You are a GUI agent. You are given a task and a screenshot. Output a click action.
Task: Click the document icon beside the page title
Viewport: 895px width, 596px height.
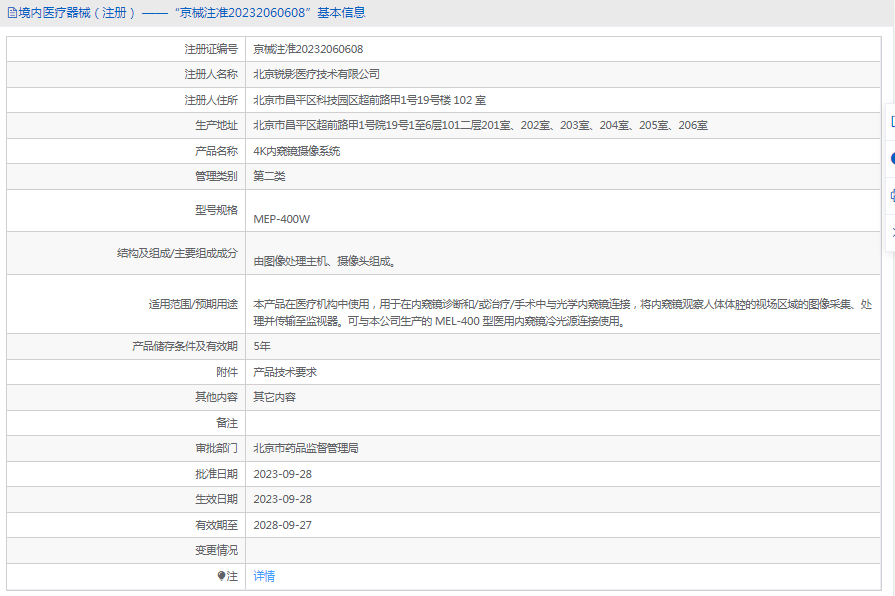[x=12, y=13]
